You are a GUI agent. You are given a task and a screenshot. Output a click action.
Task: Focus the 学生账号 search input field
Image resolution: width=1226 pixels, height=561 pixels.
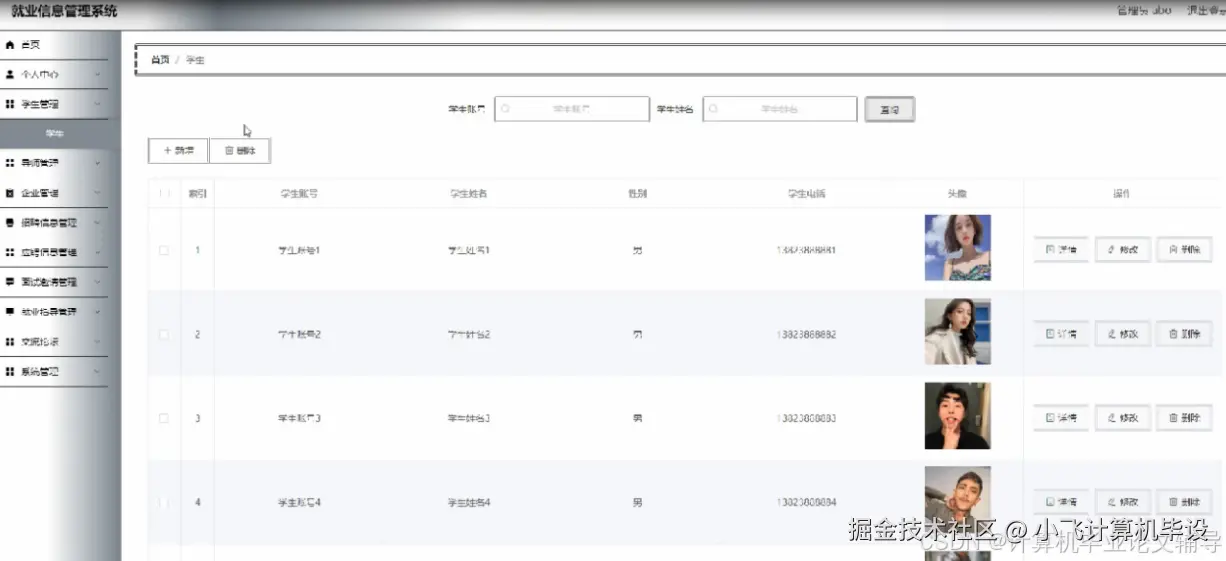pos(572,109)
